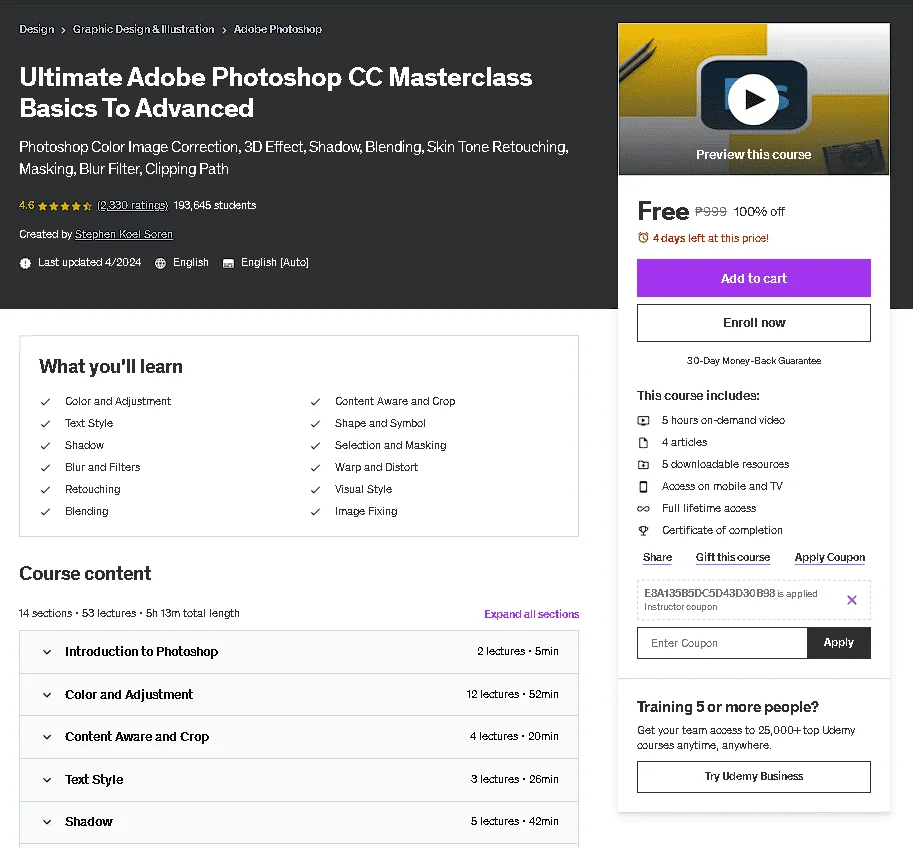Open the 2,330 ratings link

(132, 205)
